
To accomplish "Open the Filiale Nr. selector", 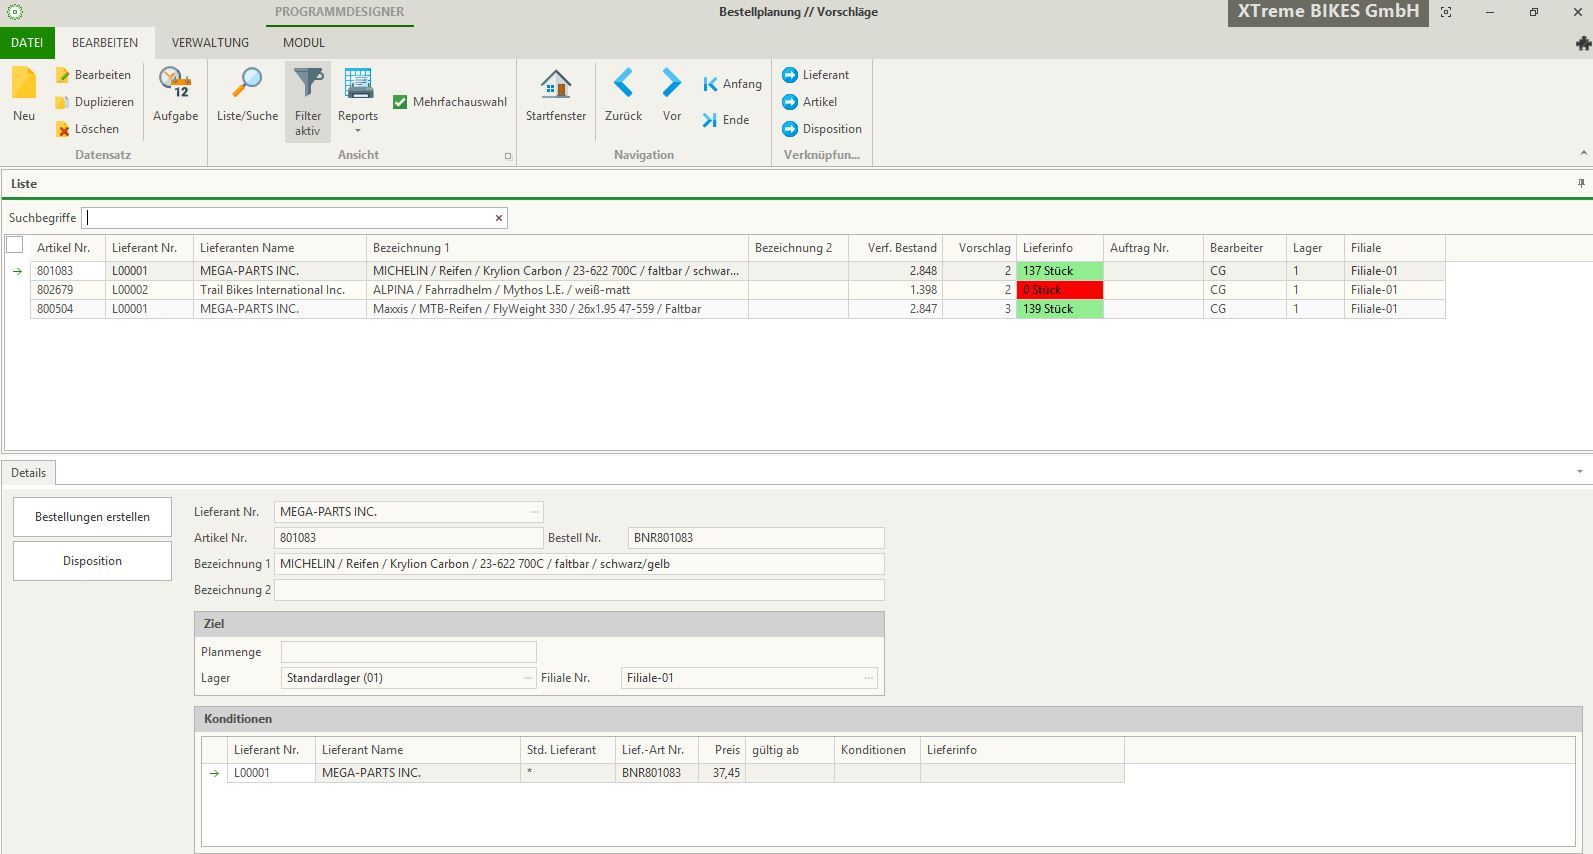I will (x=869, y=678).
